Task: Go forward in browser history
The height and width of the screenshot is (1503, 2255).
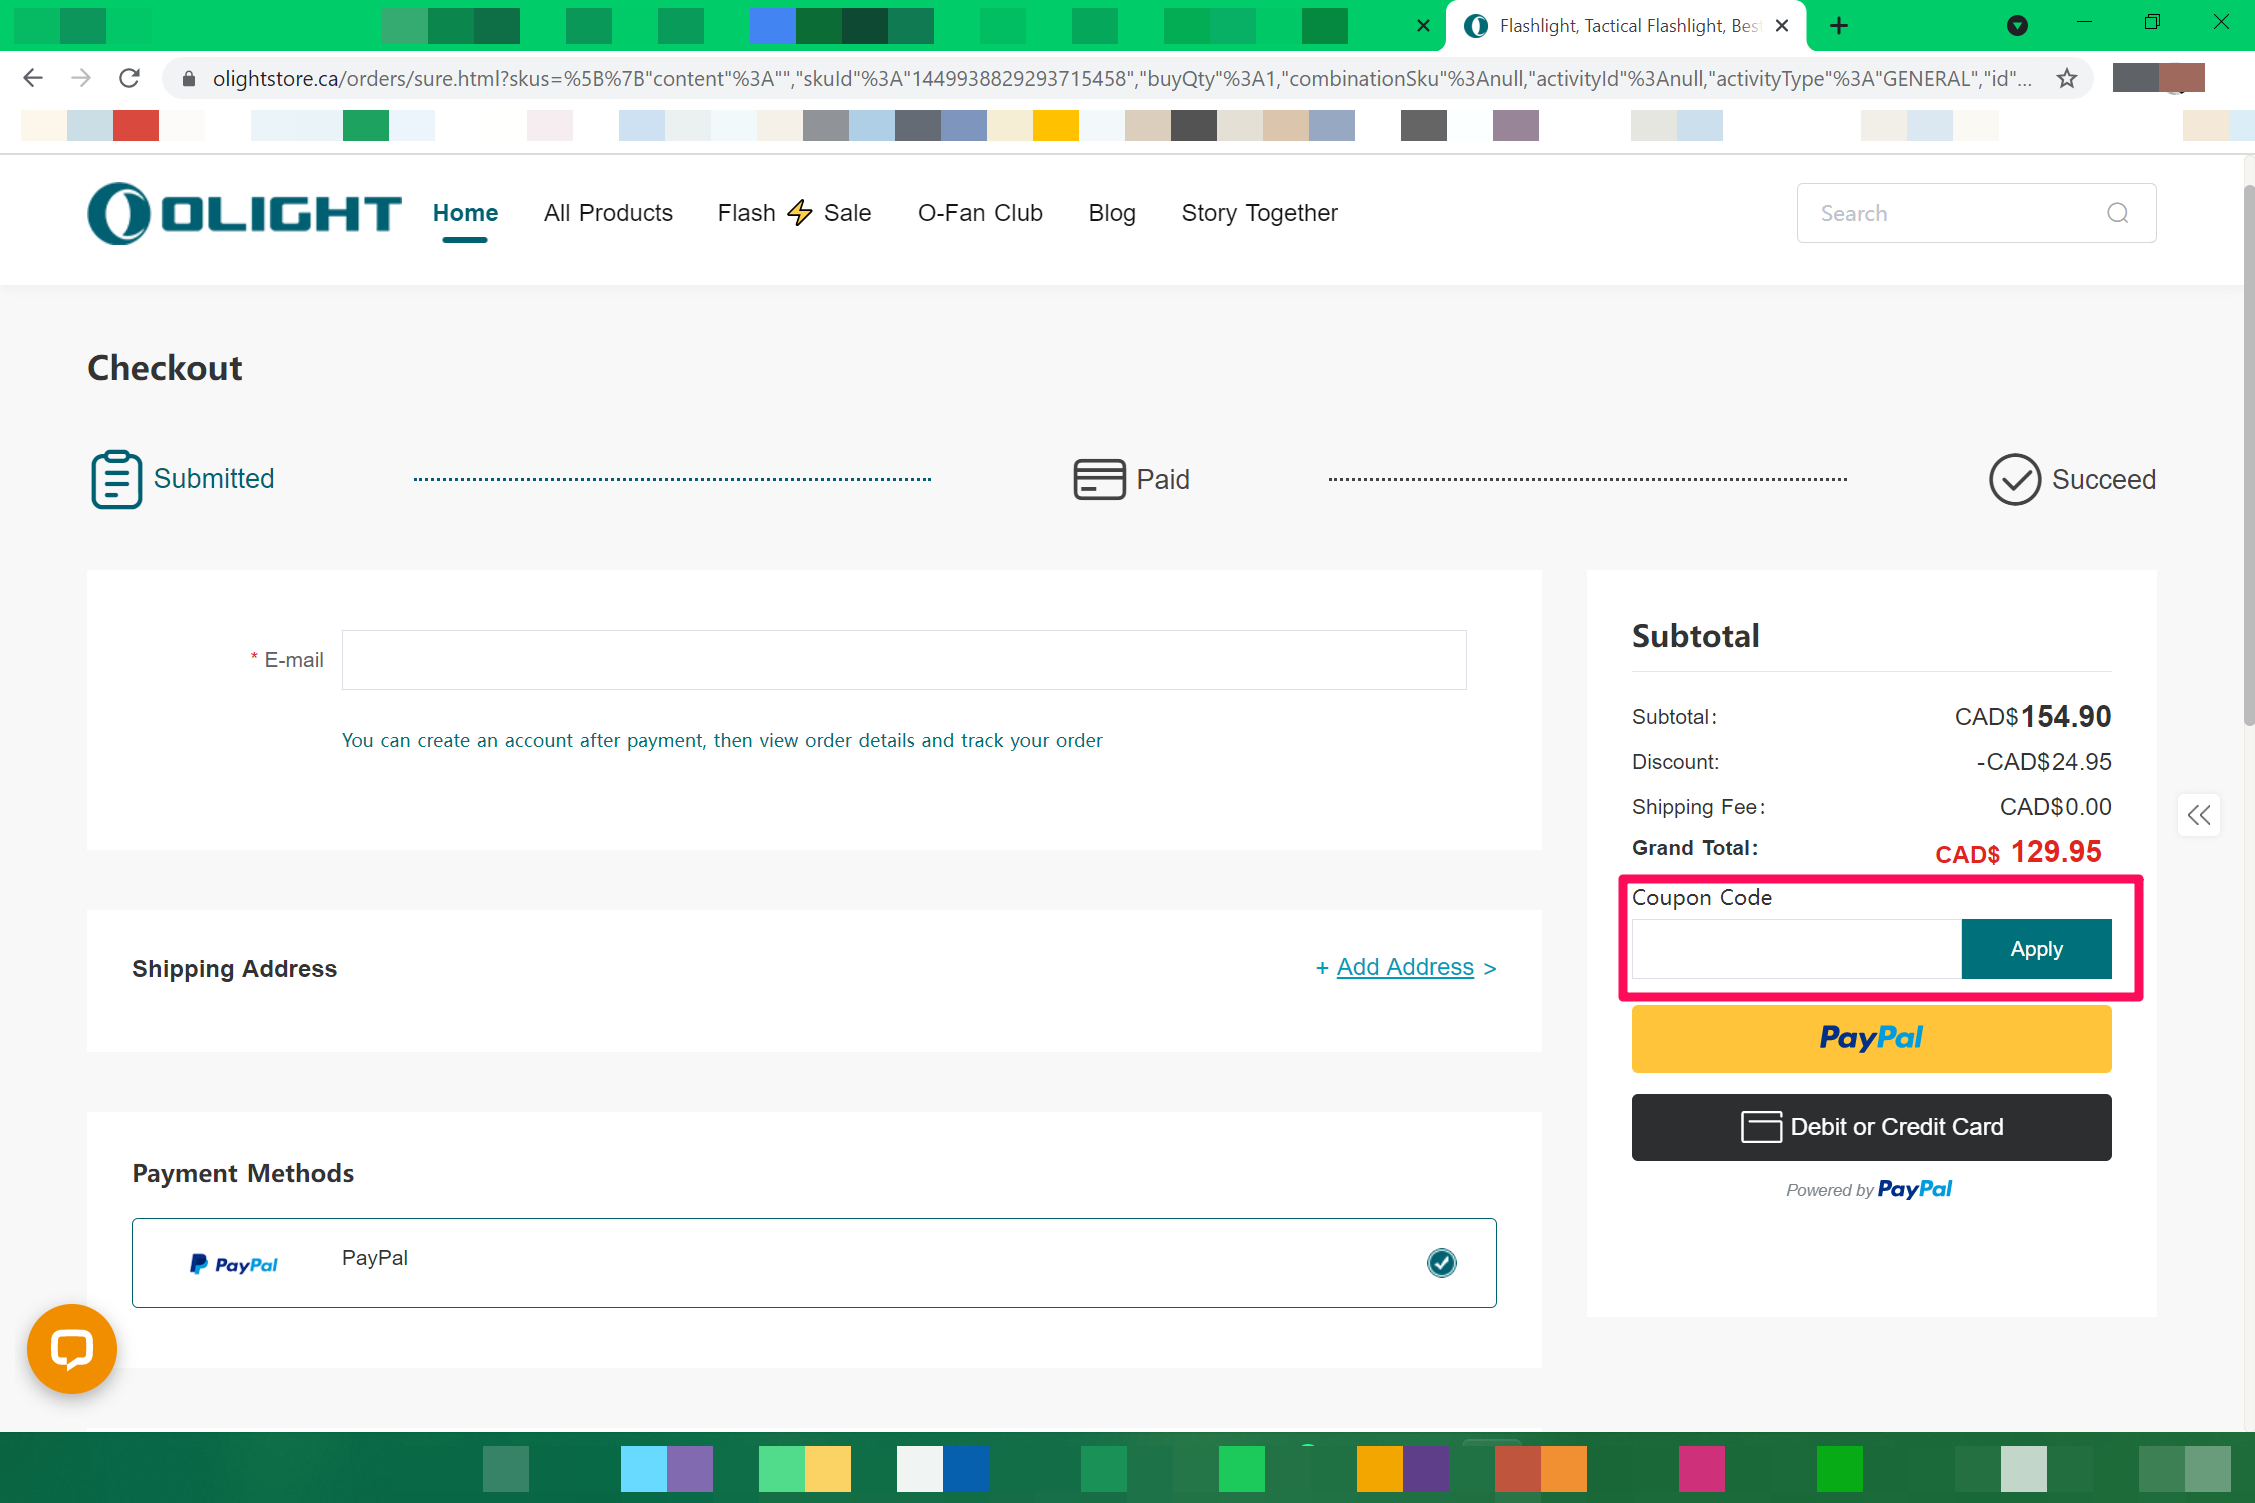Action: [81, 78]
